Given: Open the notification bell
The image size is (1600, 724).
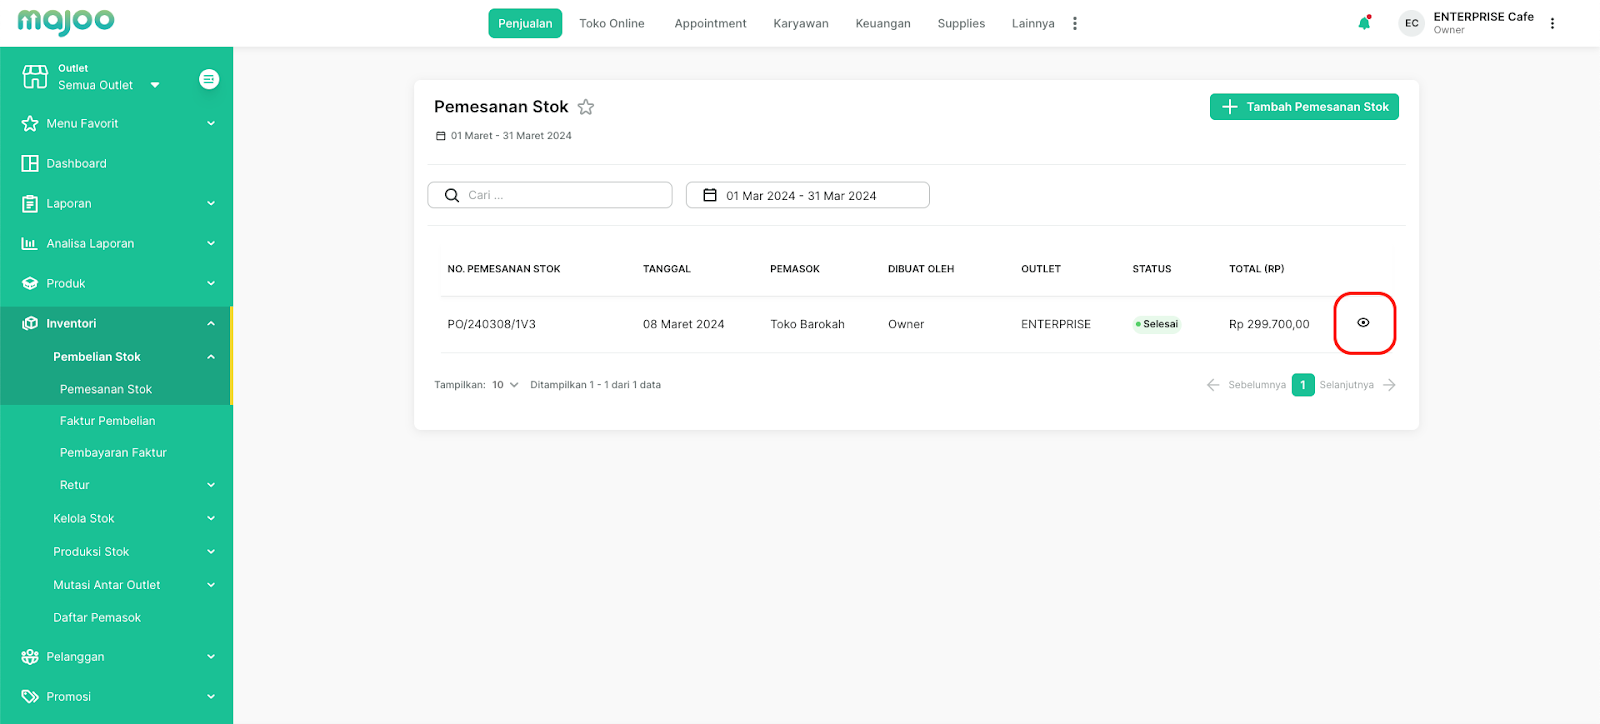Looking at the screenshot, I should click(x=1364, y=23).
